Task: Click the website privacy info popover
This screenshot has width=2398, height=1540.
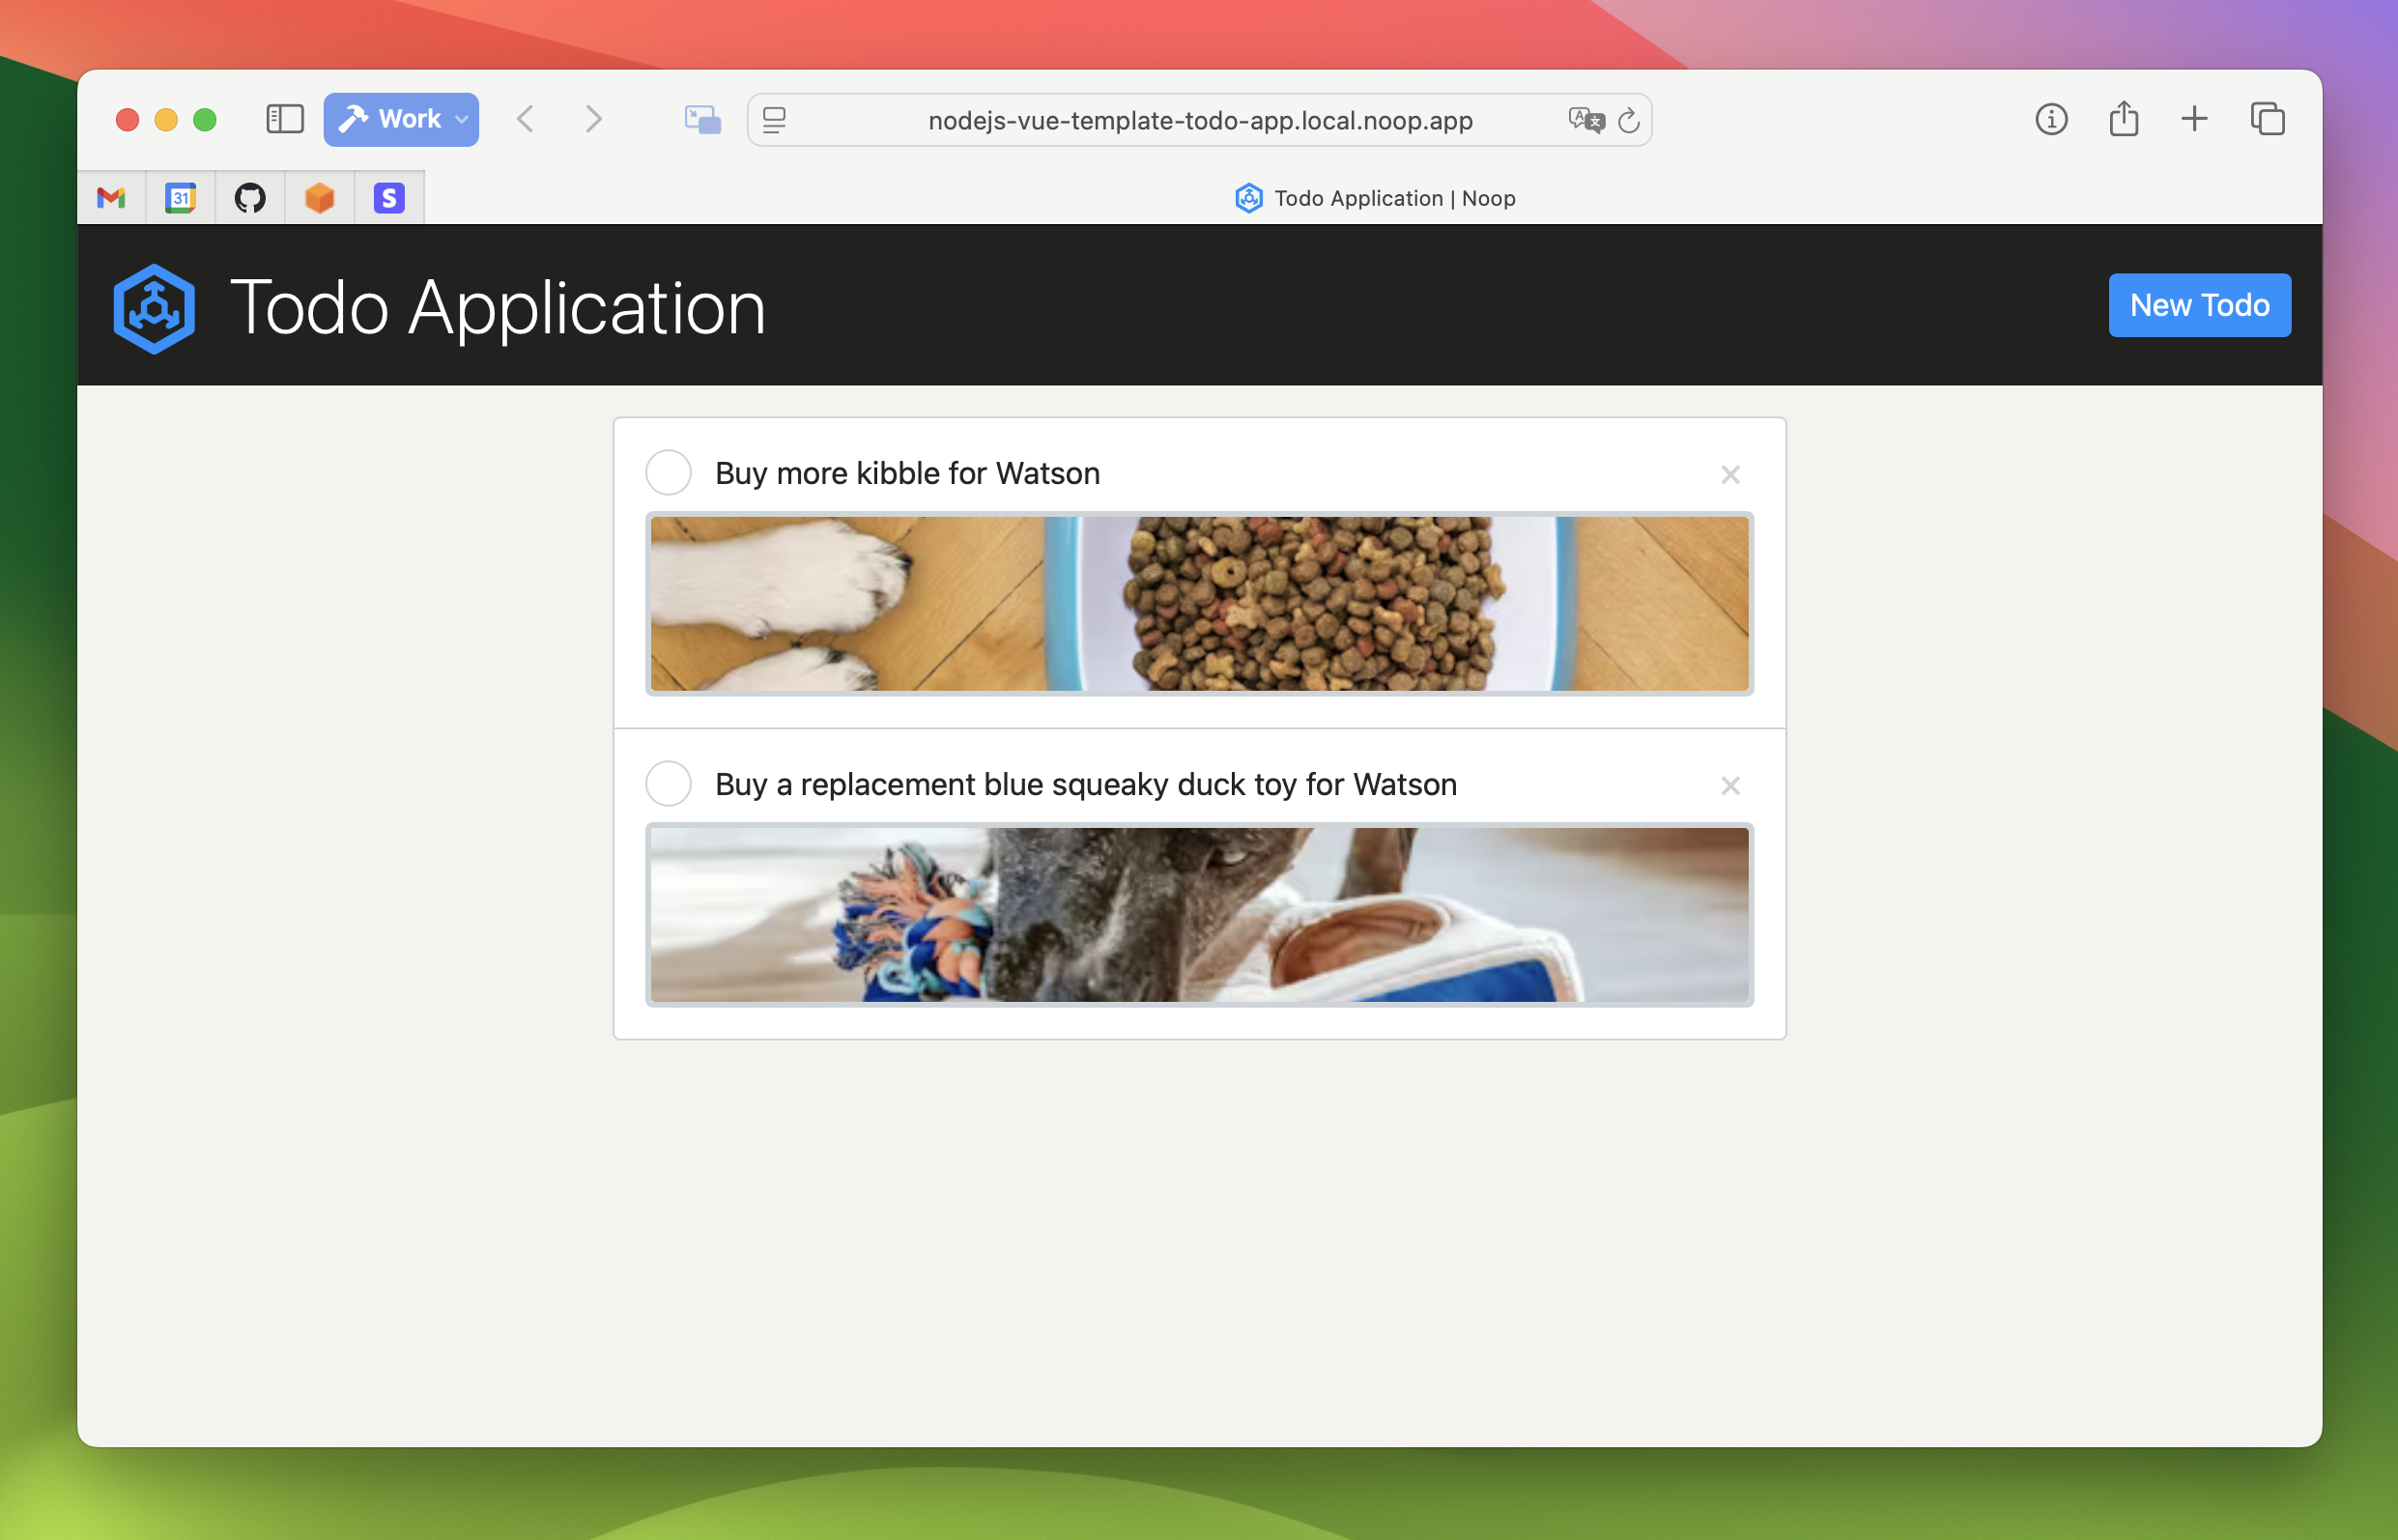Action: click(2051, 118)
